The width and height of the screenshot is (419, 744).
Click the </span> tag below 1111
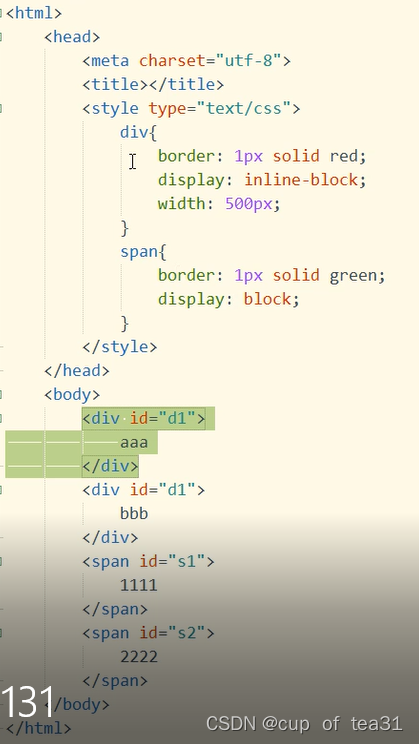[x=115, y=609]
